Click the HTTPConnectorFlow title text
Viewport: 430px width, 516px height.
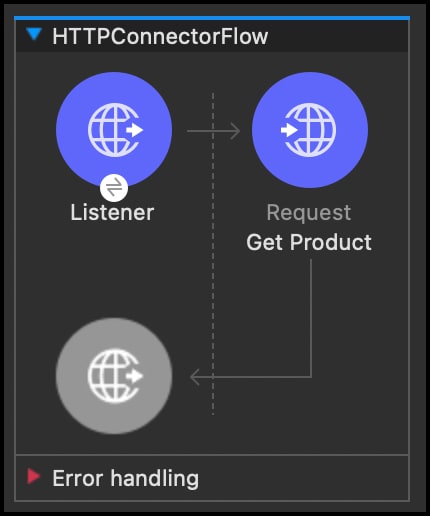coord(160,36)
